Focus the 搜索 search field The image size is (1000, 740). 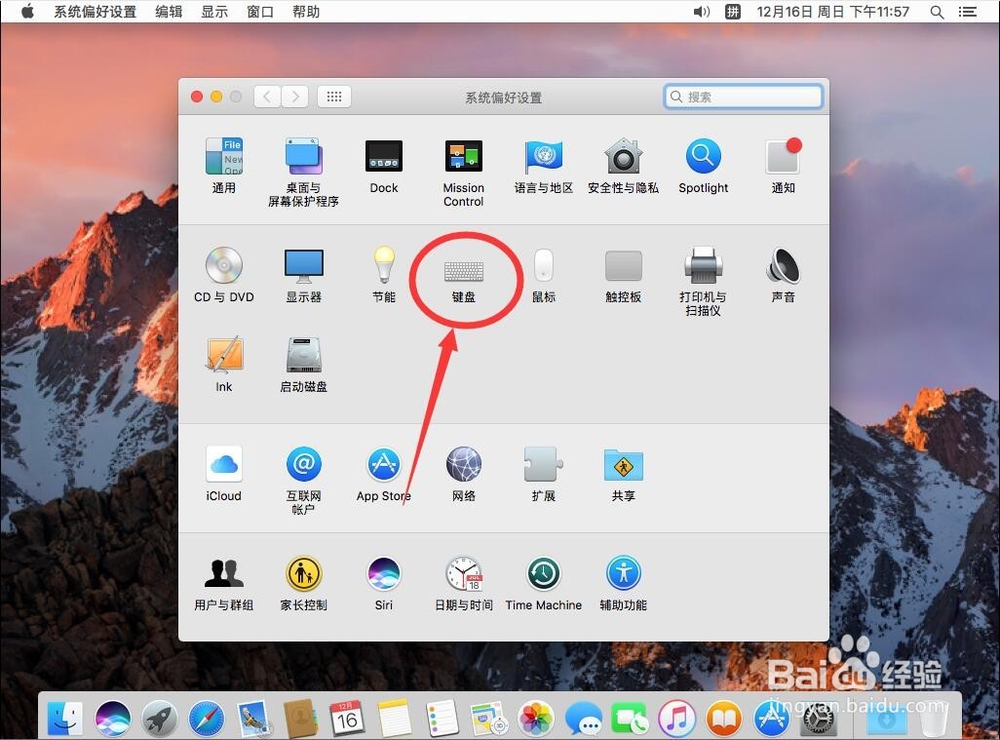pyautogui.click(x=743, y=97)
